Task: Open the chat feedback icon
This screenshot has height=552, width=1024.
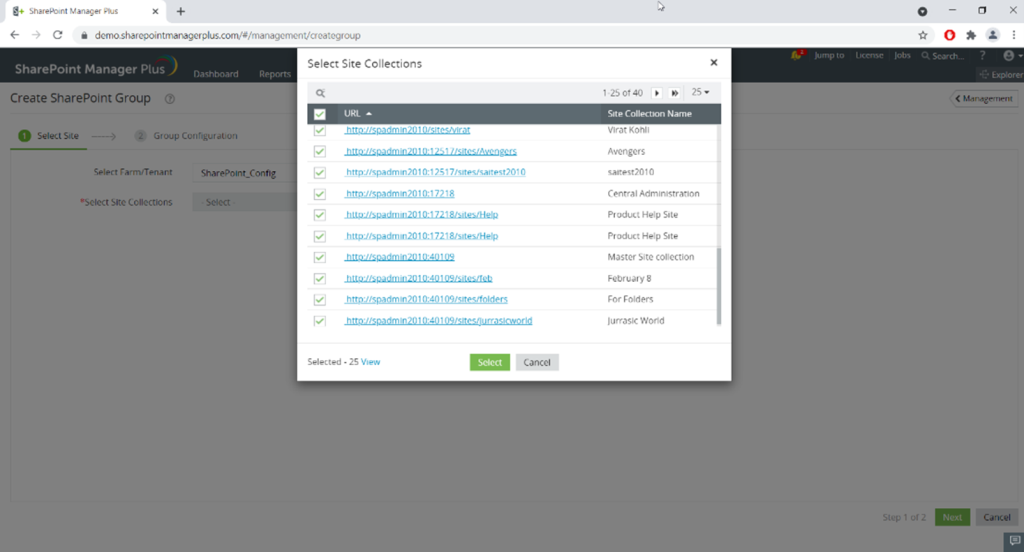Action: point(1014,541)
